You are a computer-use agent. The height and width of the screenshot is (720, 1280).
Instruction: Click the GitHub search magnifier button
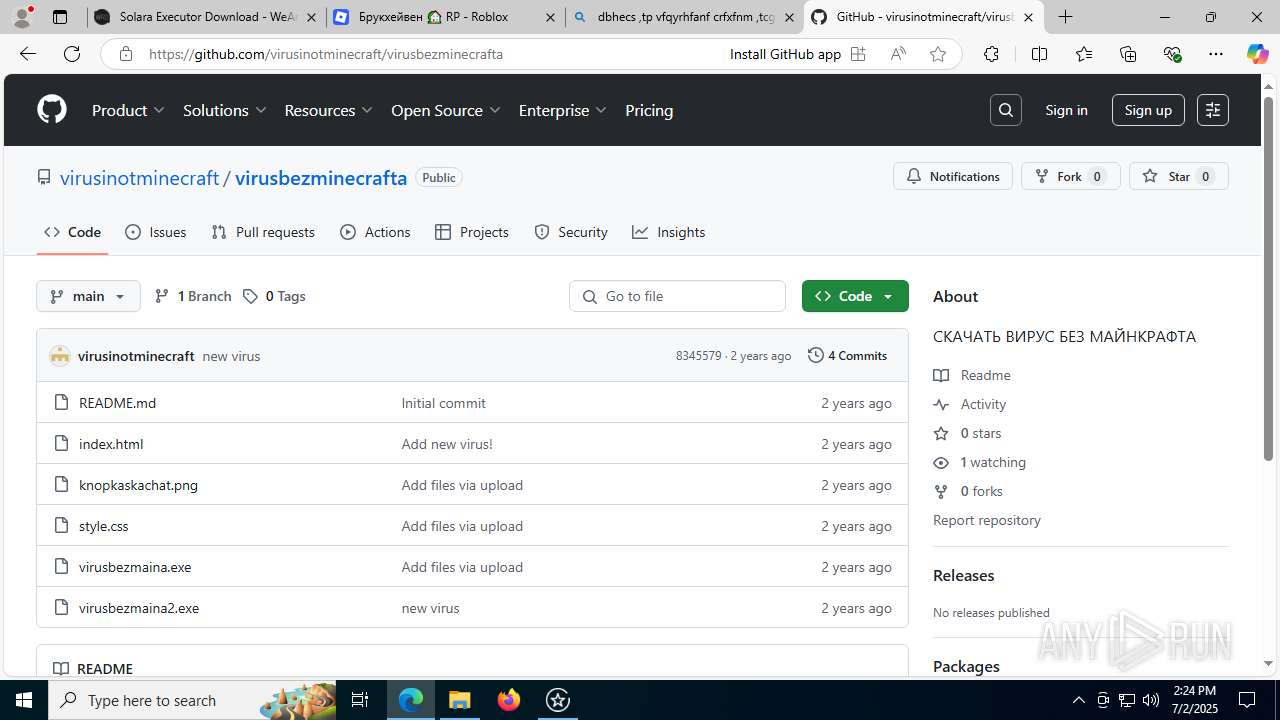[x=1006, y=110]
